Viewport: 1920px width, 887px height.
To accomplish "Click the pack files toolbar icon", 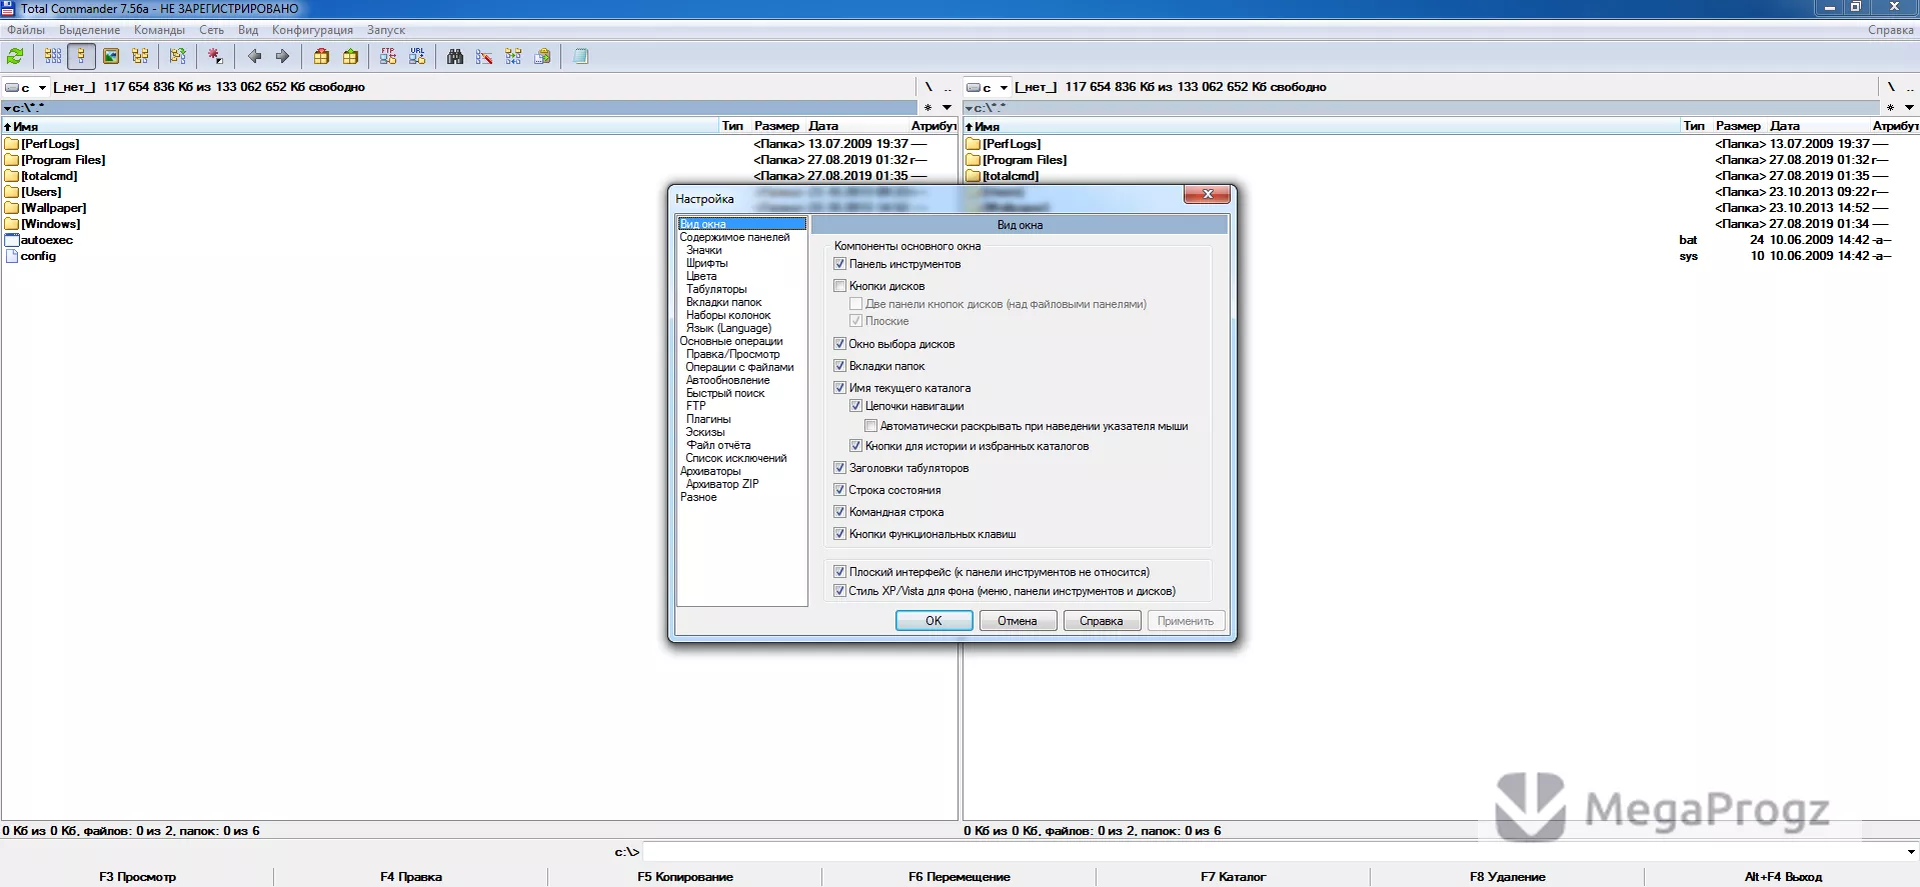I will [x=321, y=57].
